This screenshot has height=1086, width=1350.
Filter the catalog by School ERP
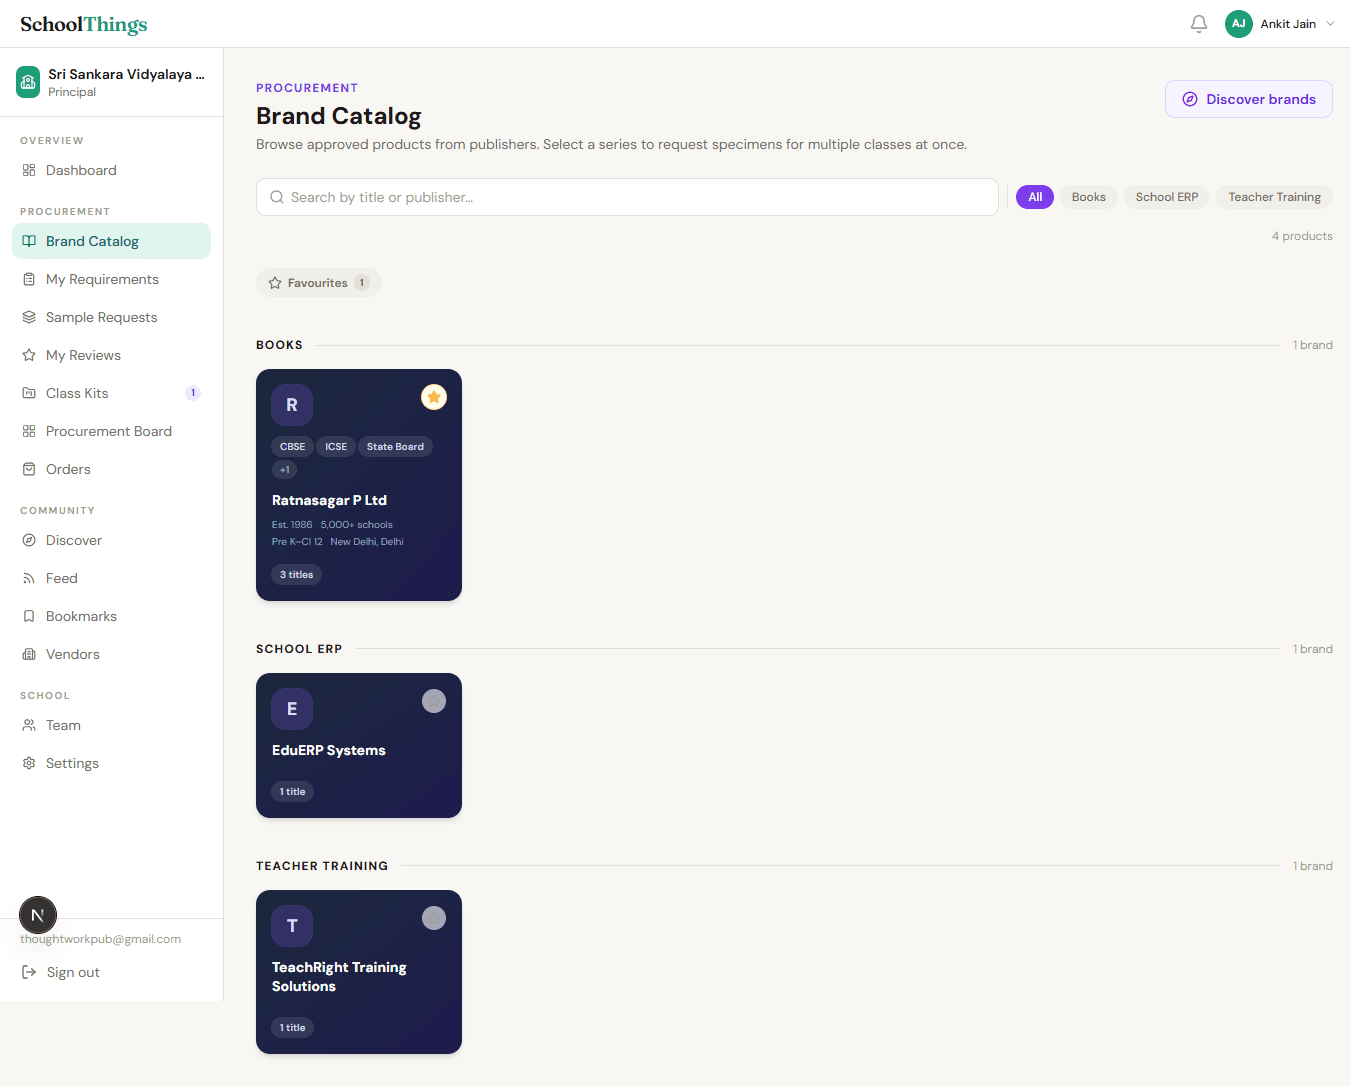click(1167, 197)
